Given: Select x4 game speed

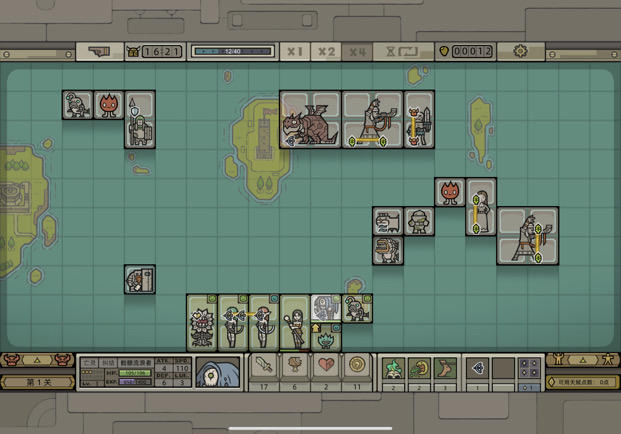Looking at the screenshot, I should [x=357, y=51].
